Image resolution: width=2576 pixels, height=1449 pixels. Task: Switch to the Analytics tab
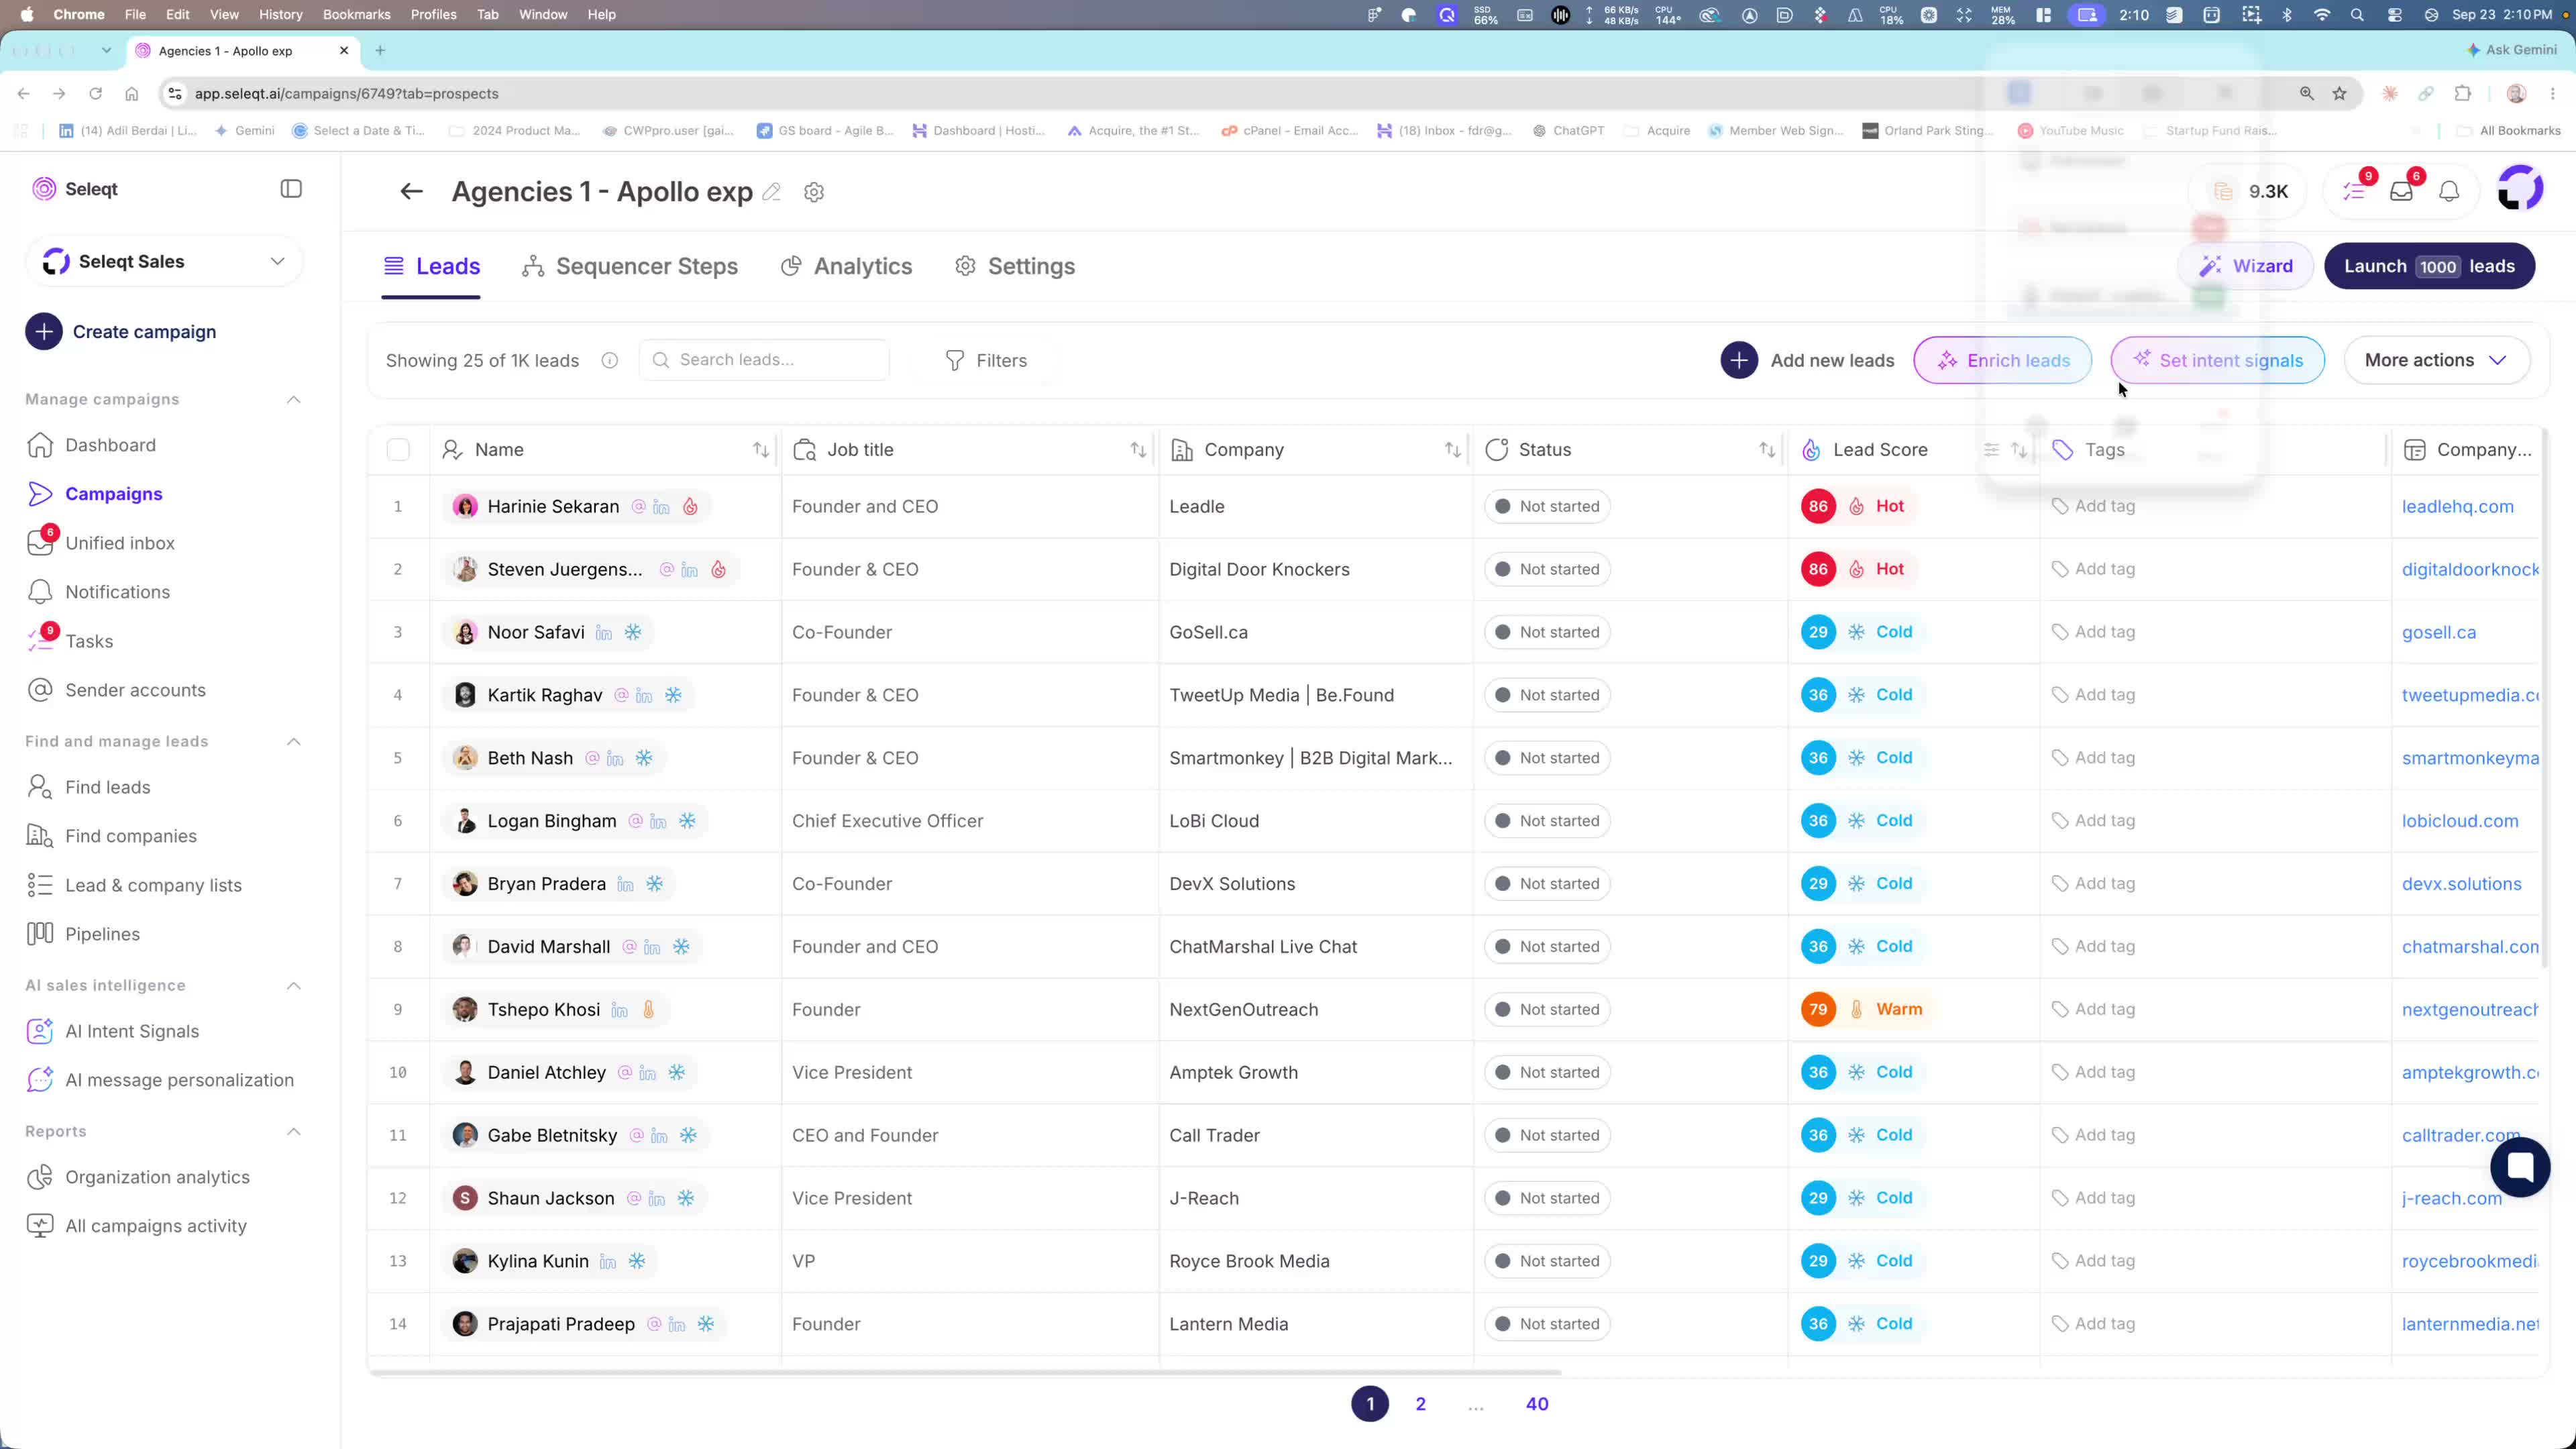846,266
